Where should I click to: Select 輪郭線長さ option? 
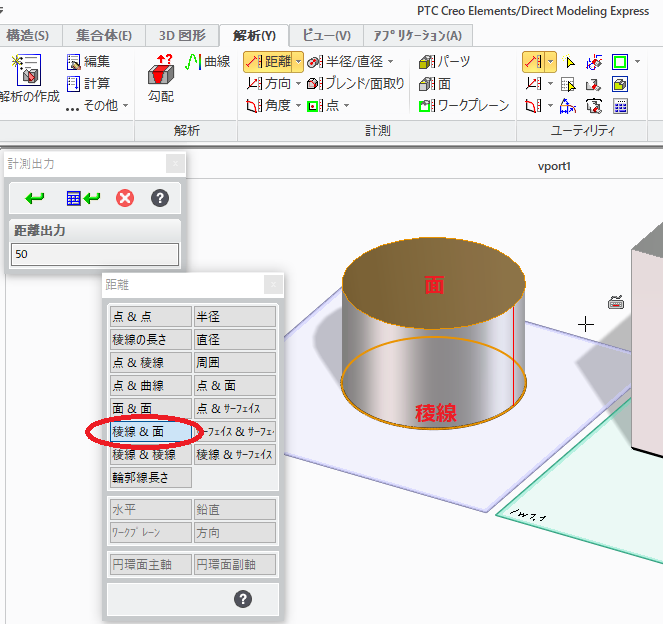151,478
